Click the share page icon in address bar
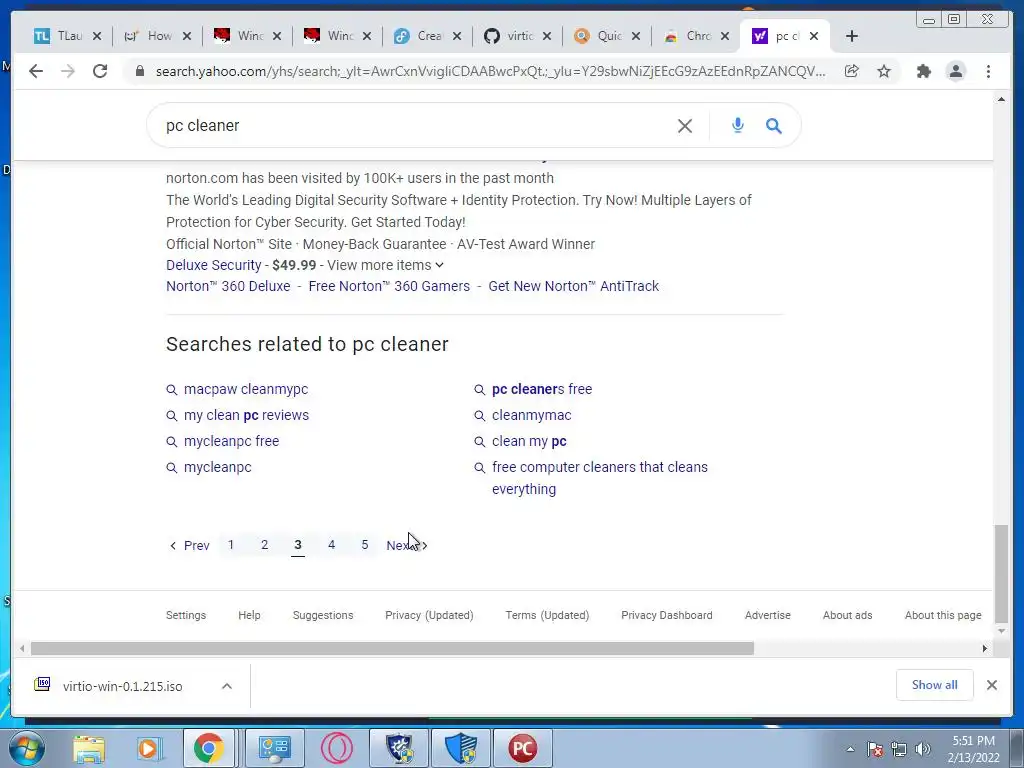The image size is (1024, 768). (852, 71)
